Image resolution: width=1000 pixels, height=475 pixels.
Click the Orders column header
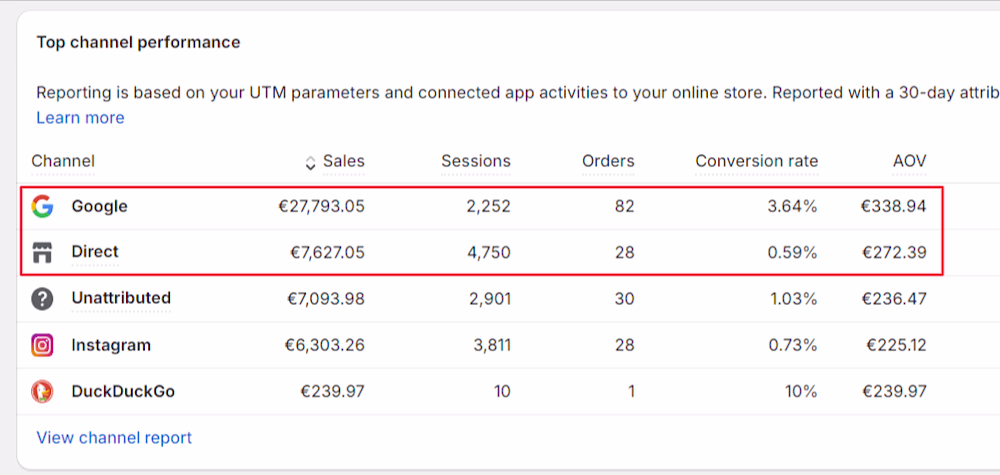608,161
